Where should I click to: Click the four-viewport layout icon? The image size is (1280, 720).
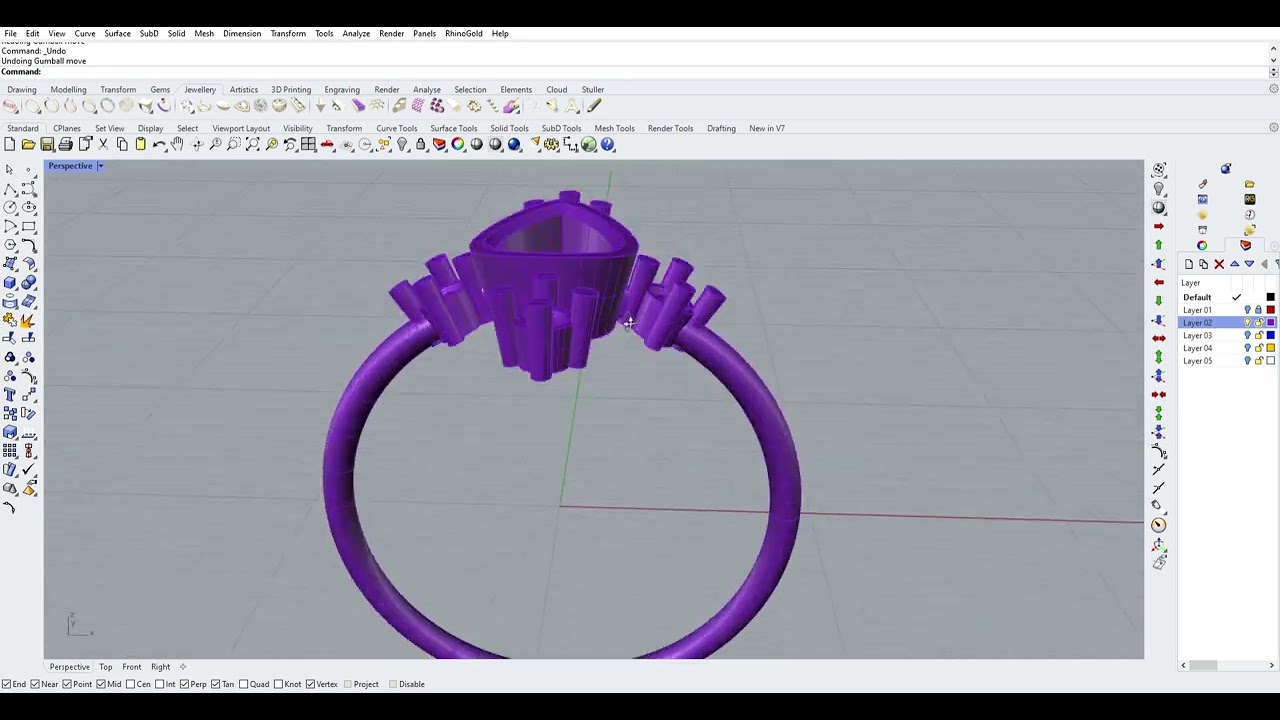(309, 145)
